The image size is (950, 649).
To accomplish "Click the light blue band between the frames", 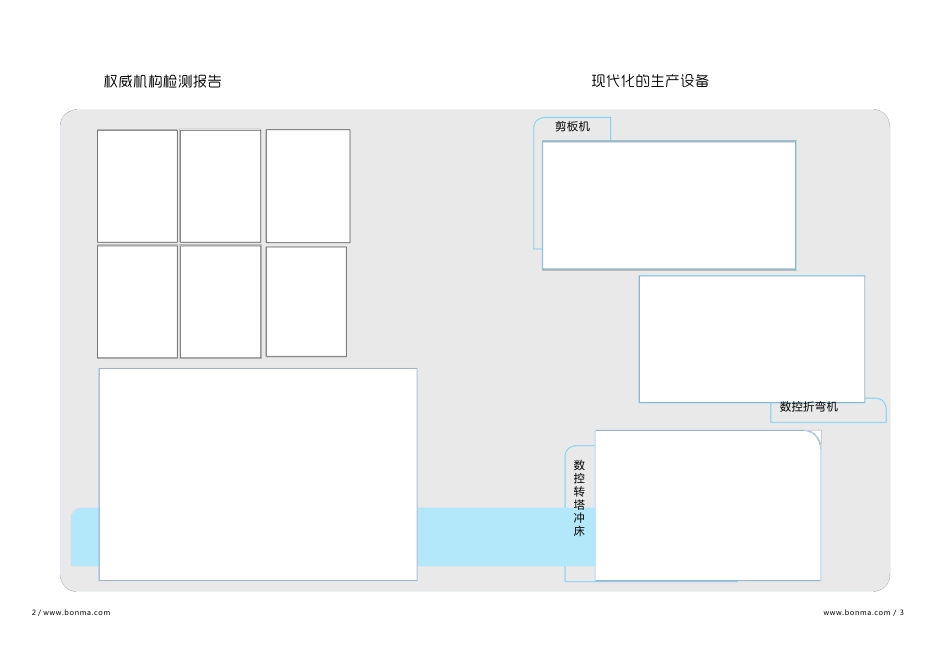I will (x=491, y=537).
